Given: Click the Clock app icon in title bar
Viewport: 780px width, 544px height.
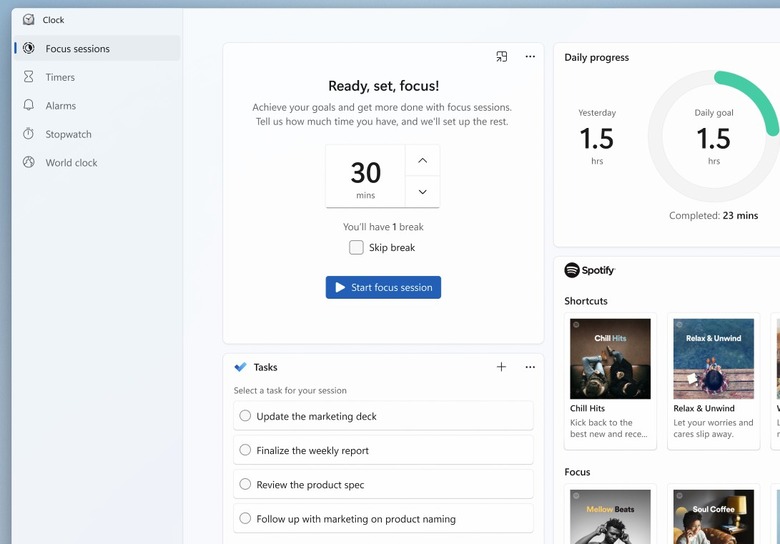Looking at the screenshot, I should point(29,19).
